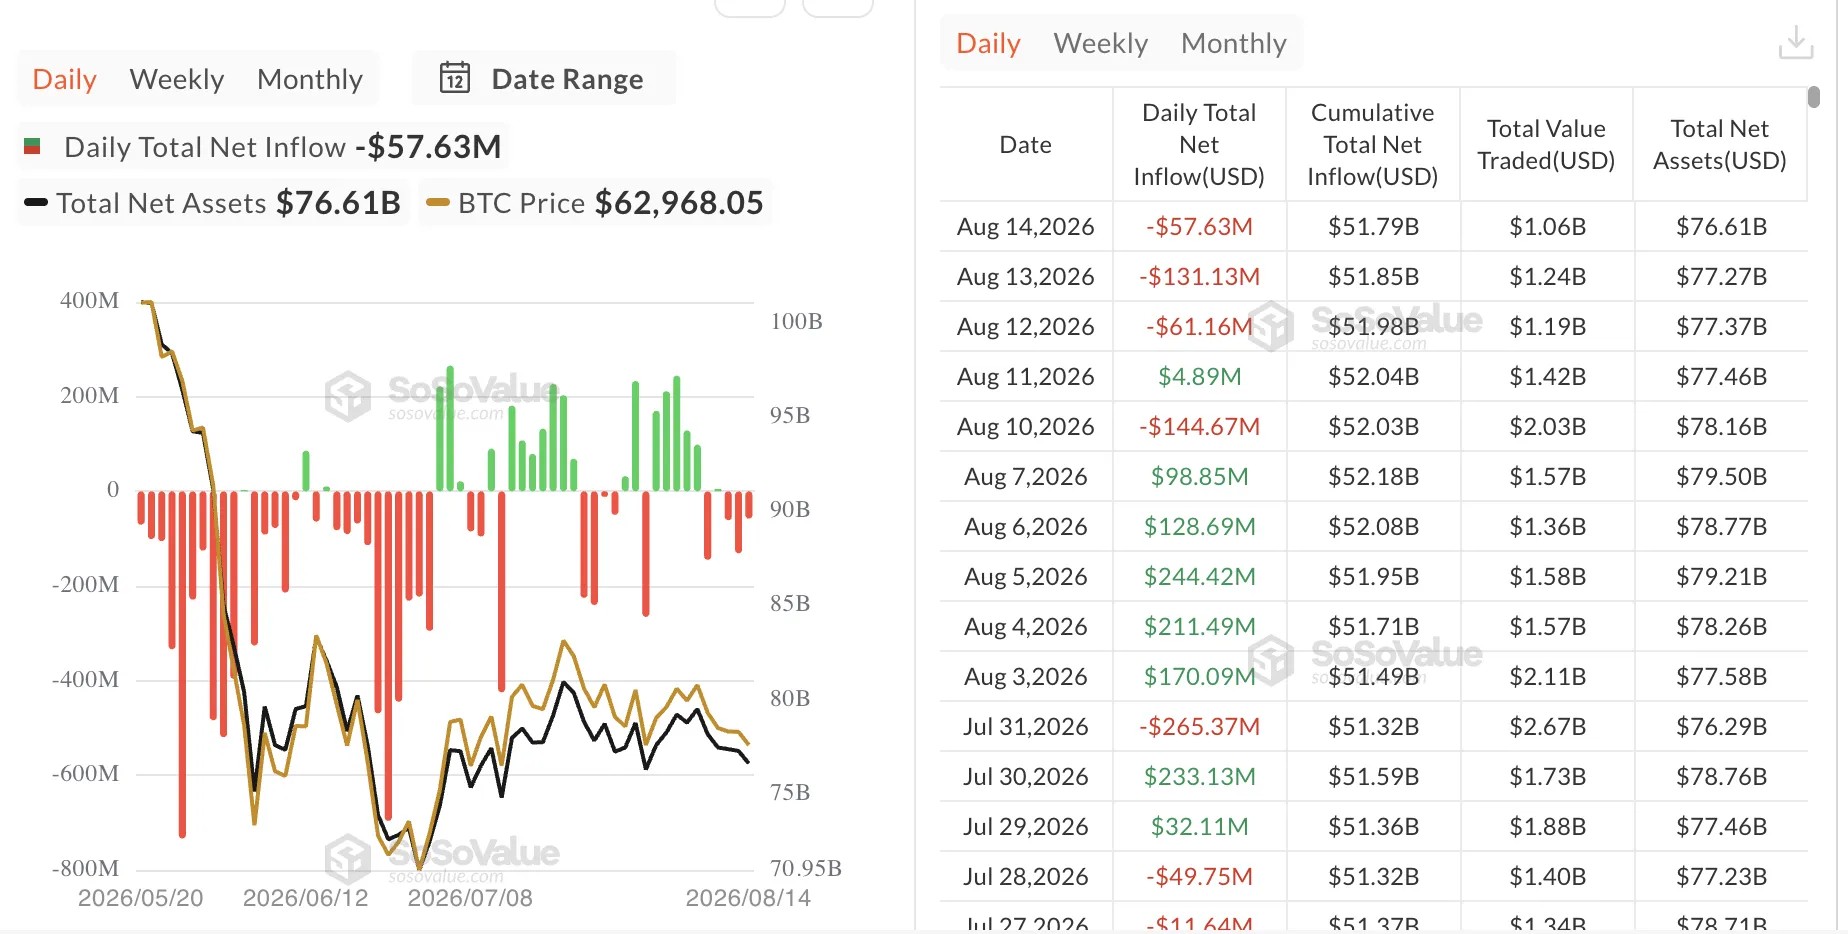
Task: Switch the table to Monthly view
Action: 1234,43
